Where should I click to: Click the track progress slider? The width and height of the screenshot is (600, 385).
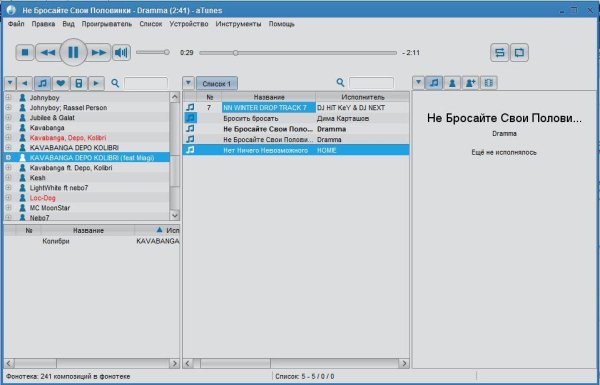[x=298, y=53]
